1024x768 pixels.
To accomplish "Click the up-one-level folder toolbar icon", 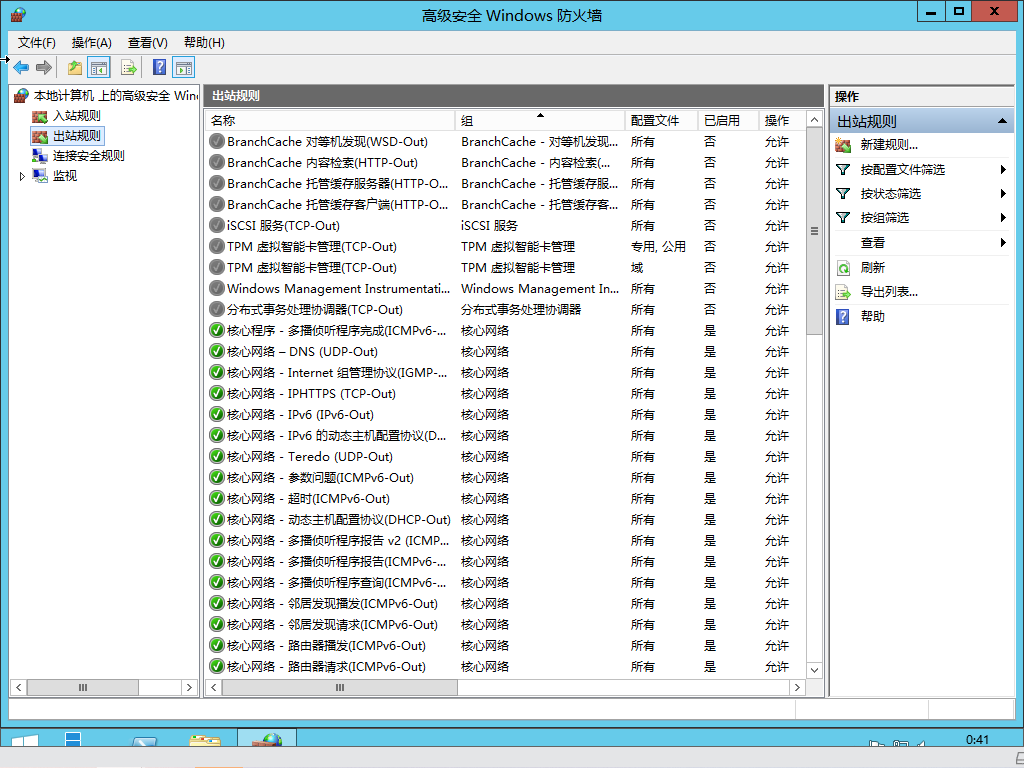I will 74,67.
